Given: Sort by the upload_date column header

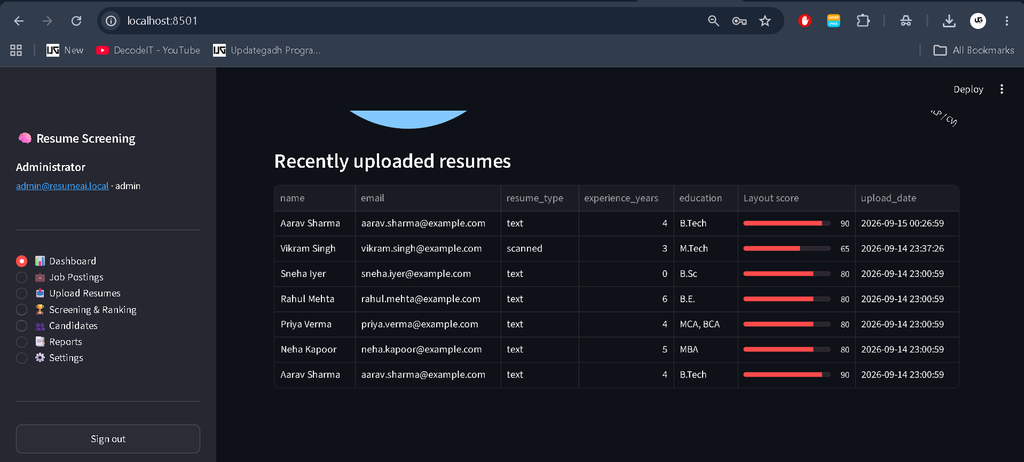Looking at the screenshot, I should [x=907, y=198].
